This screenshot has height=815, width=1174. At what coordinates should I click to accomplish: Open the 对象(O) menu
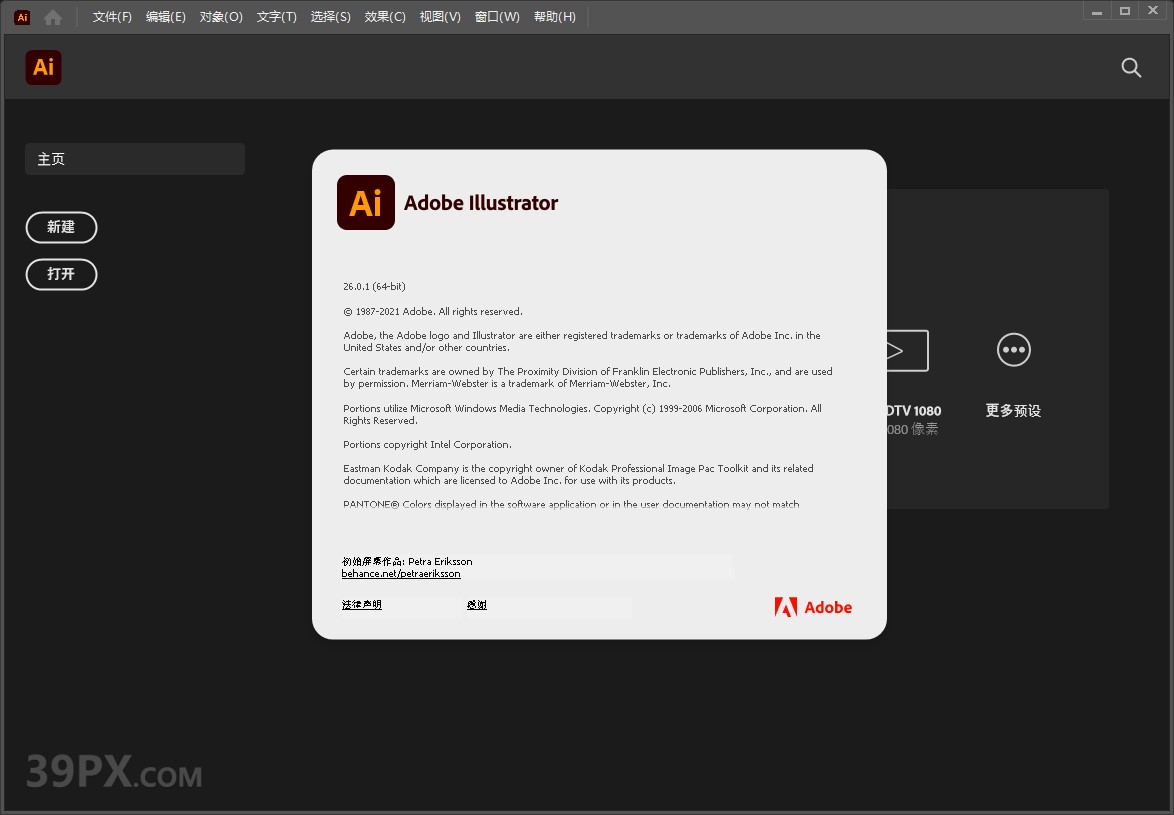(221, 16)
